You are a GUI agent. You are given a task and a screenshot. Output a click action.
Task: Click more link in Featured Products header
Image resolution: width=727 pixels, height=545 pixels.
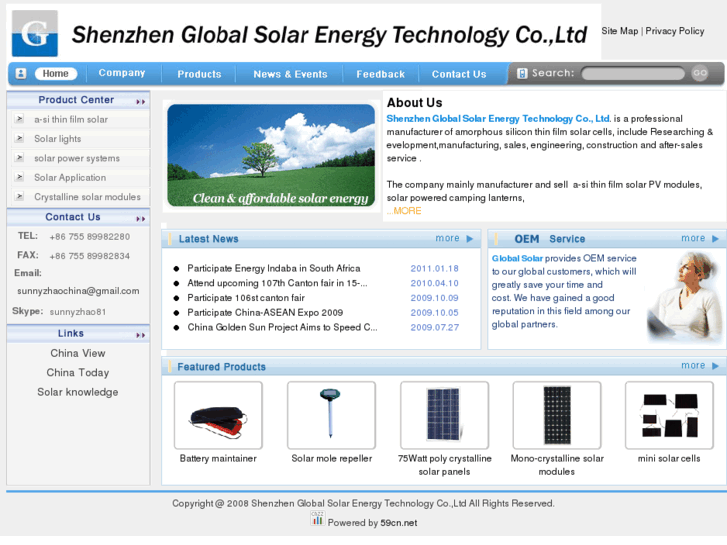click(693, 365)
